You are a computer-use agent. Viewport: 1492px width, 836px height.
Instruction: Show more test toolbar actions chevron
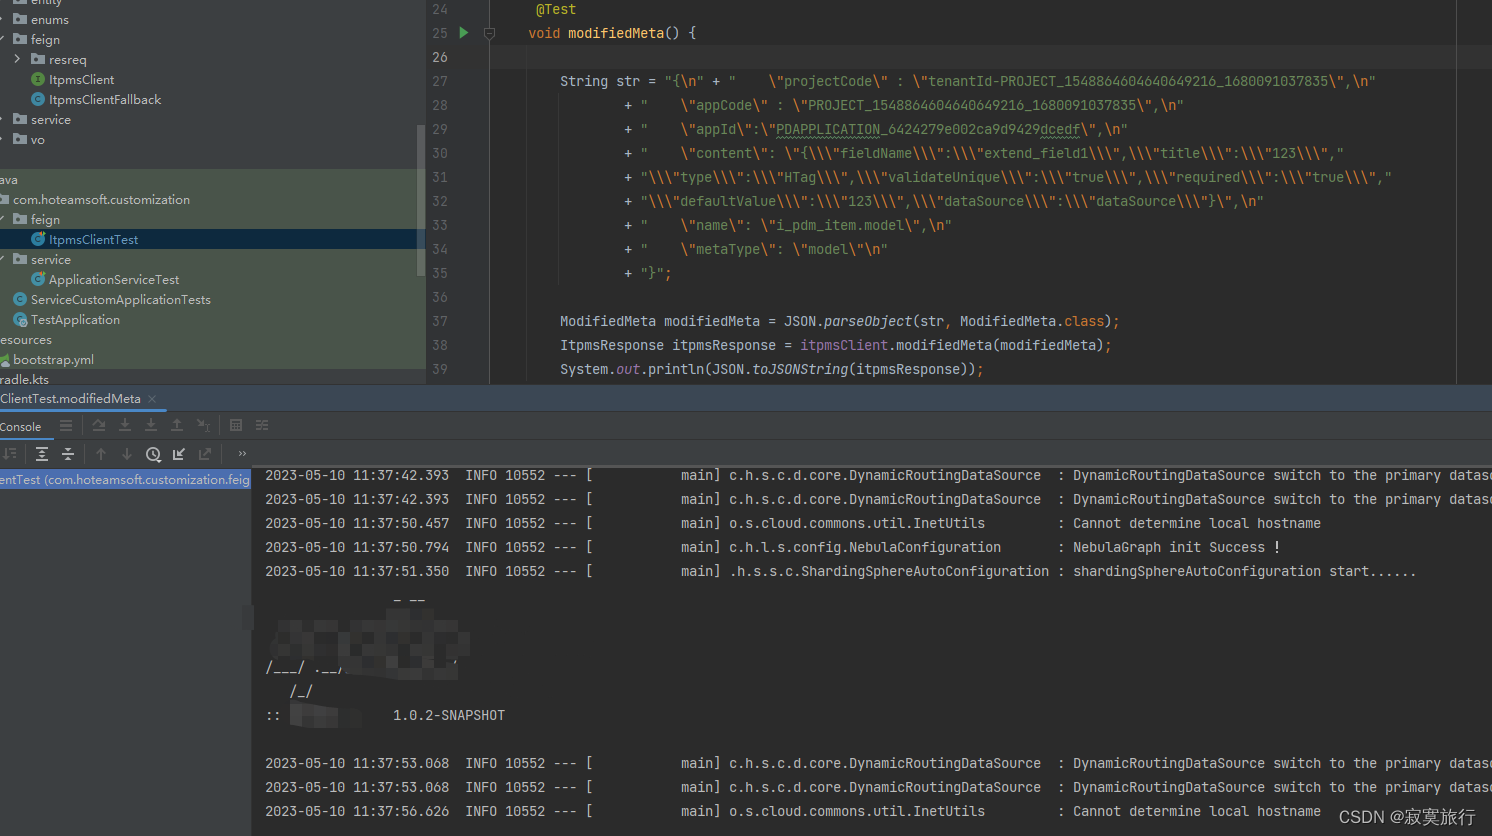(242, 454)
